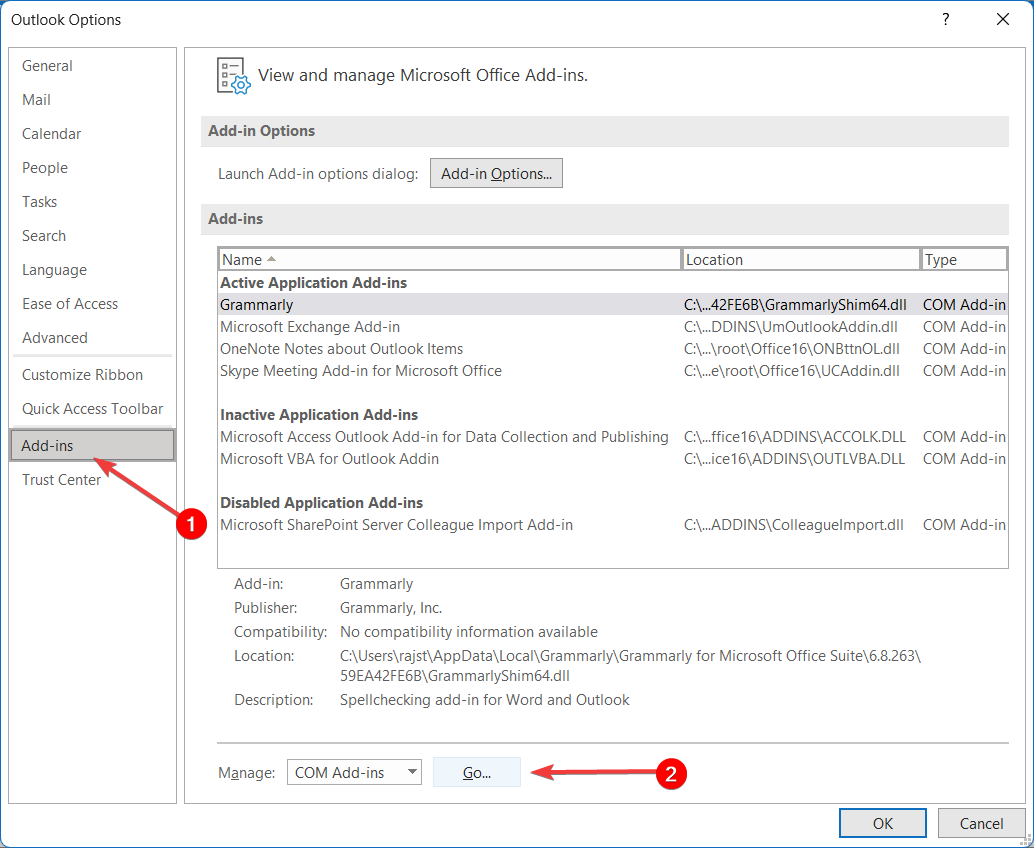Click the 'Spellchecking add-in for Word and Outlook' description
The width and height of the screenshot is (1034, 848).
[x=485, y=700]
